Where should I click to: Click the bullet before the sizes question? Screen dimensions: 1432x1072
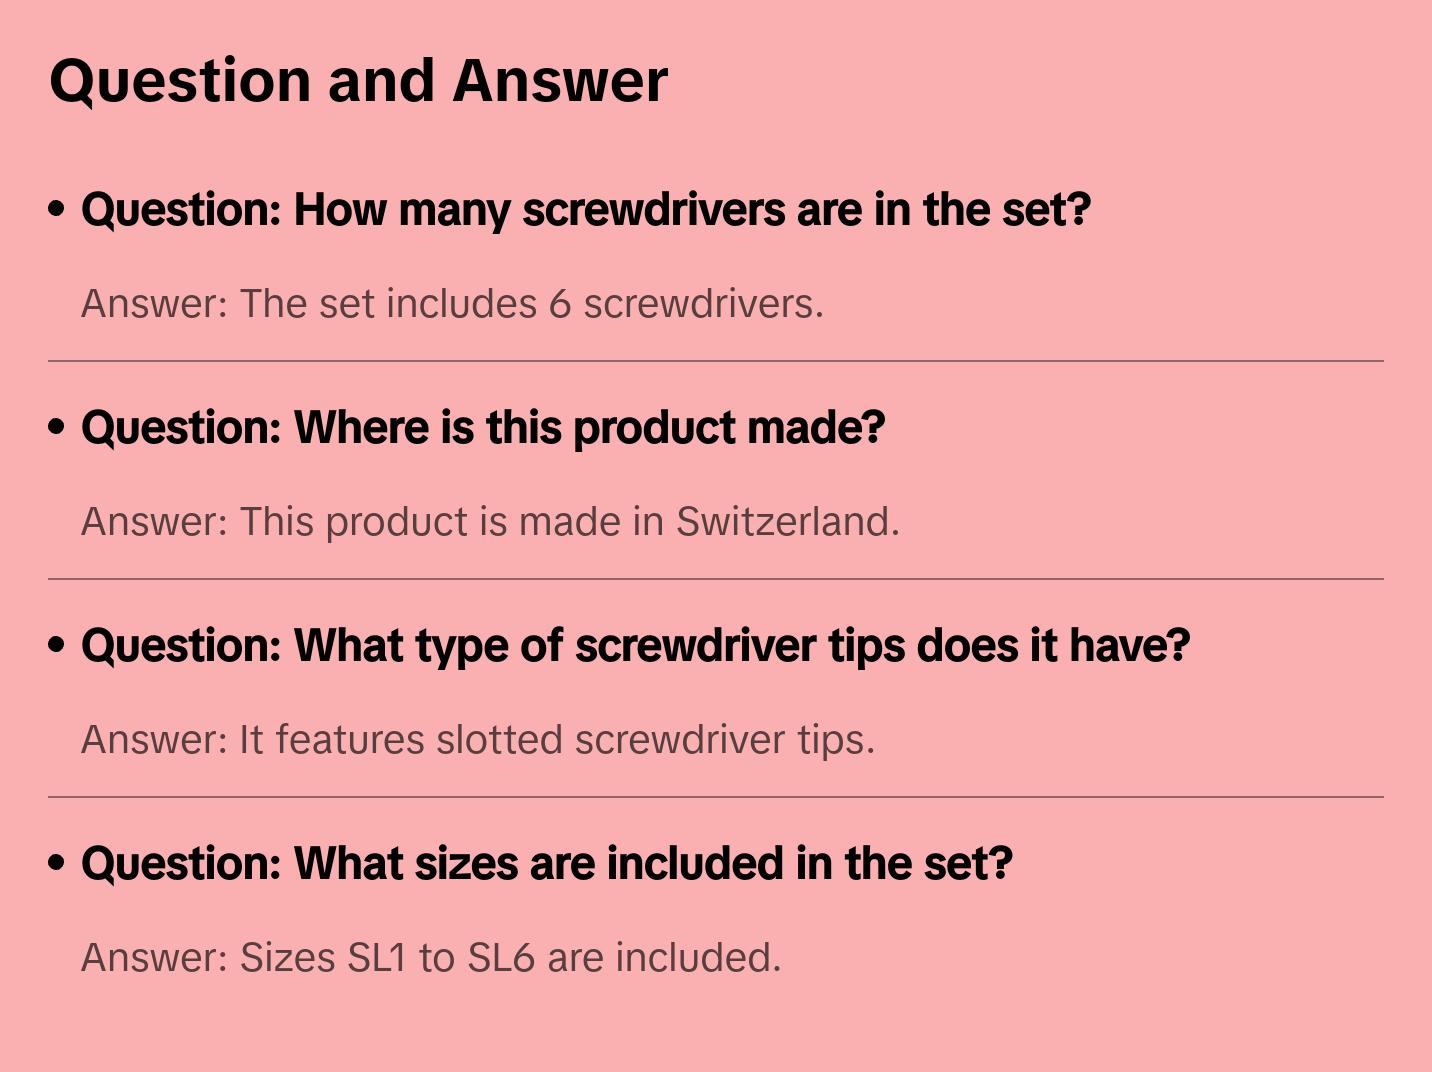pos(57,863)
